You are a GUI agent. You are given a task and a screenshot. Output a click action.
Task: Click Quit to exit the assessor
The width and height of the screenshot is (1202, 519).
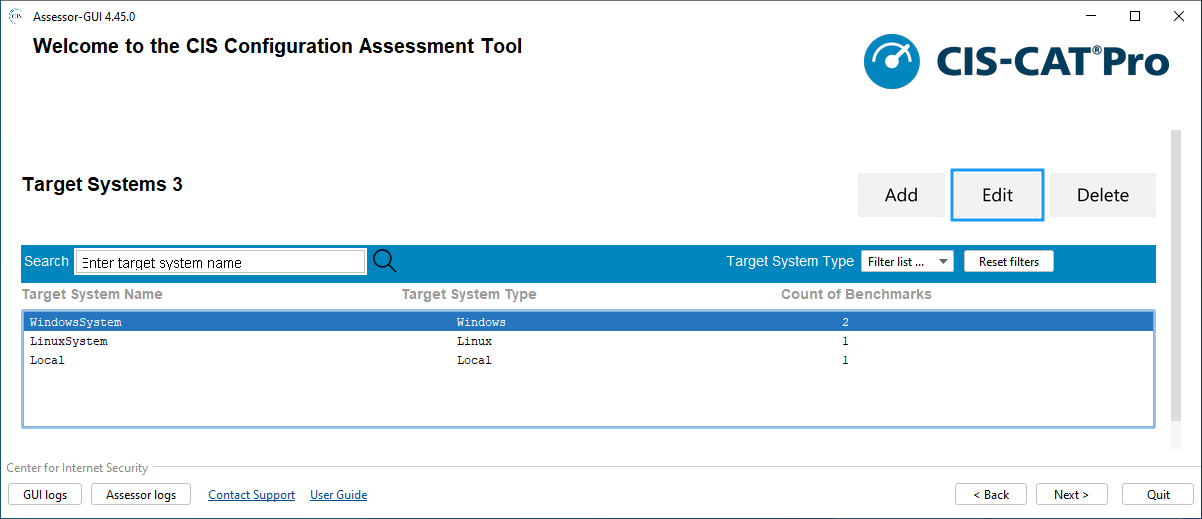tap(1158, 495)
